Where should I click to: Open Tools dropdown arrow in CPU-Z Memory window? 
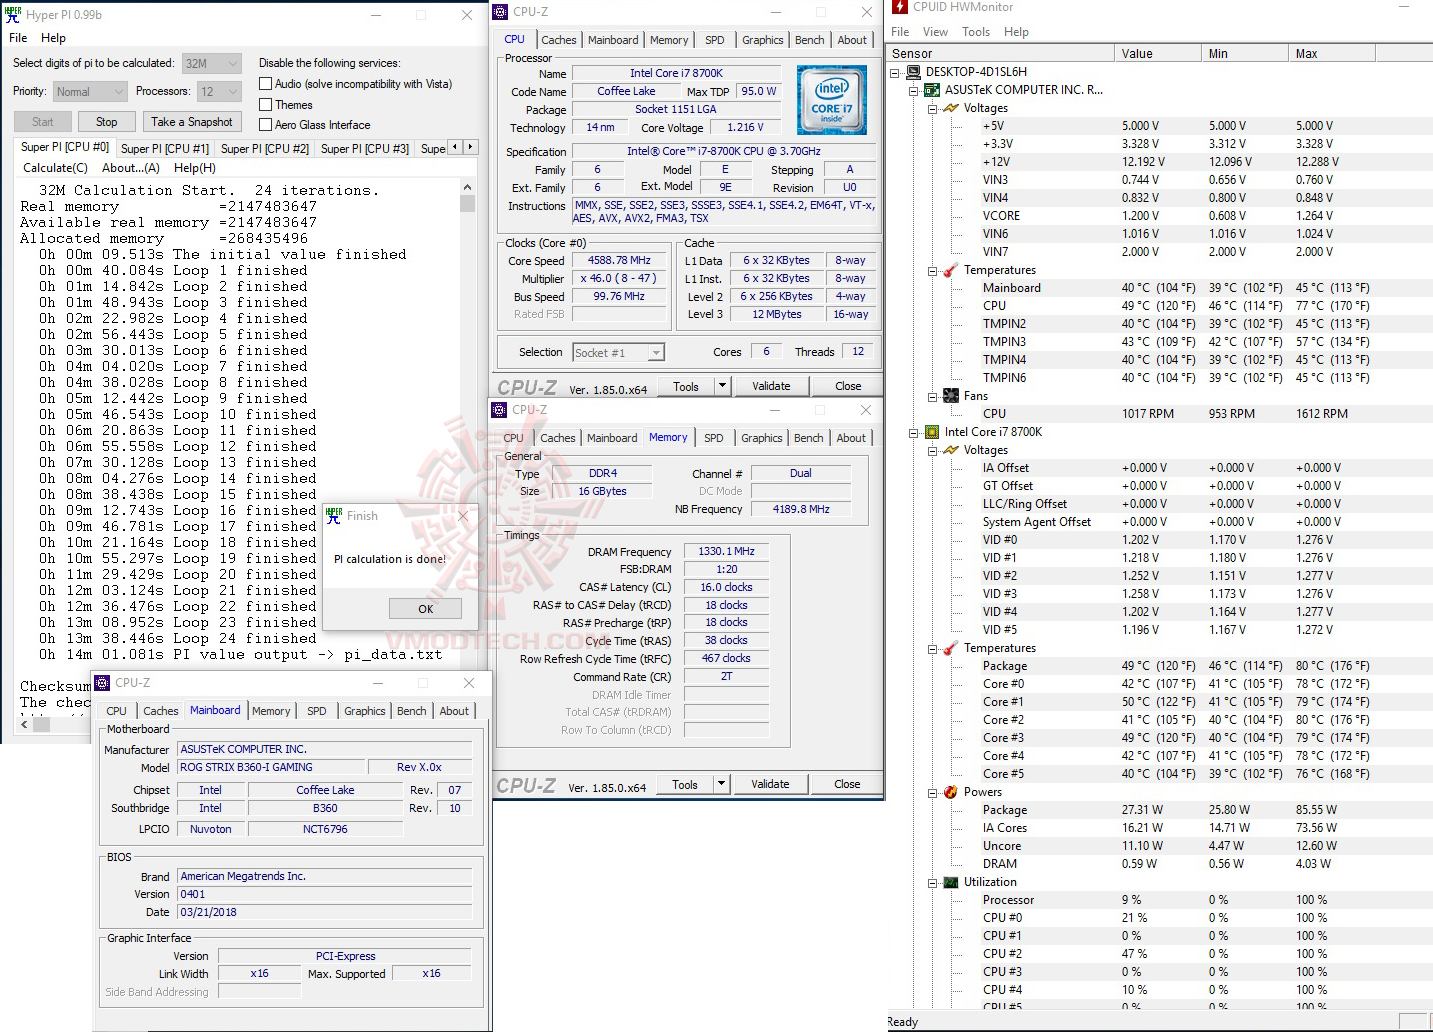point(721,784)
